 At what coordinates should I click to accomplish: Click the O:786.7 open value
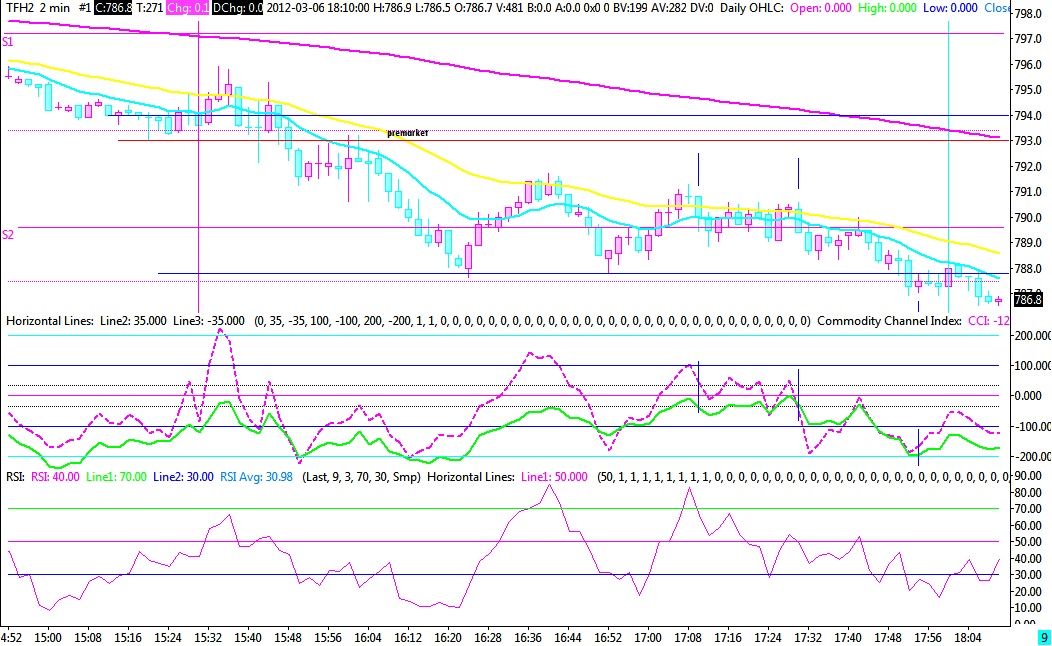475,8
